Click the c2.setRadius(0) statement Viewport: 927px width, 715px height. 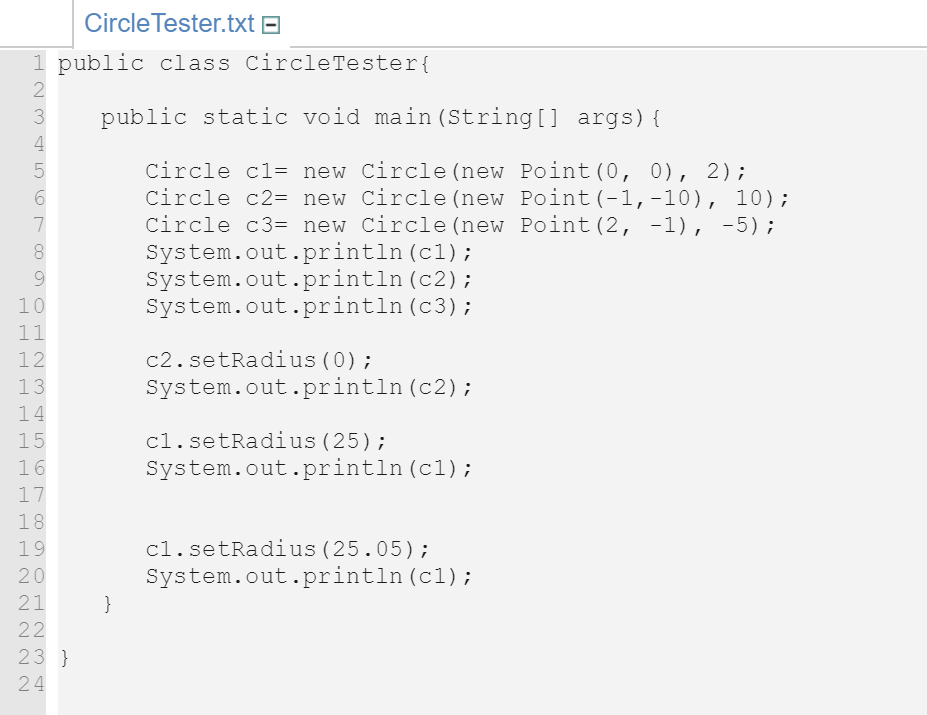[258, 360]
